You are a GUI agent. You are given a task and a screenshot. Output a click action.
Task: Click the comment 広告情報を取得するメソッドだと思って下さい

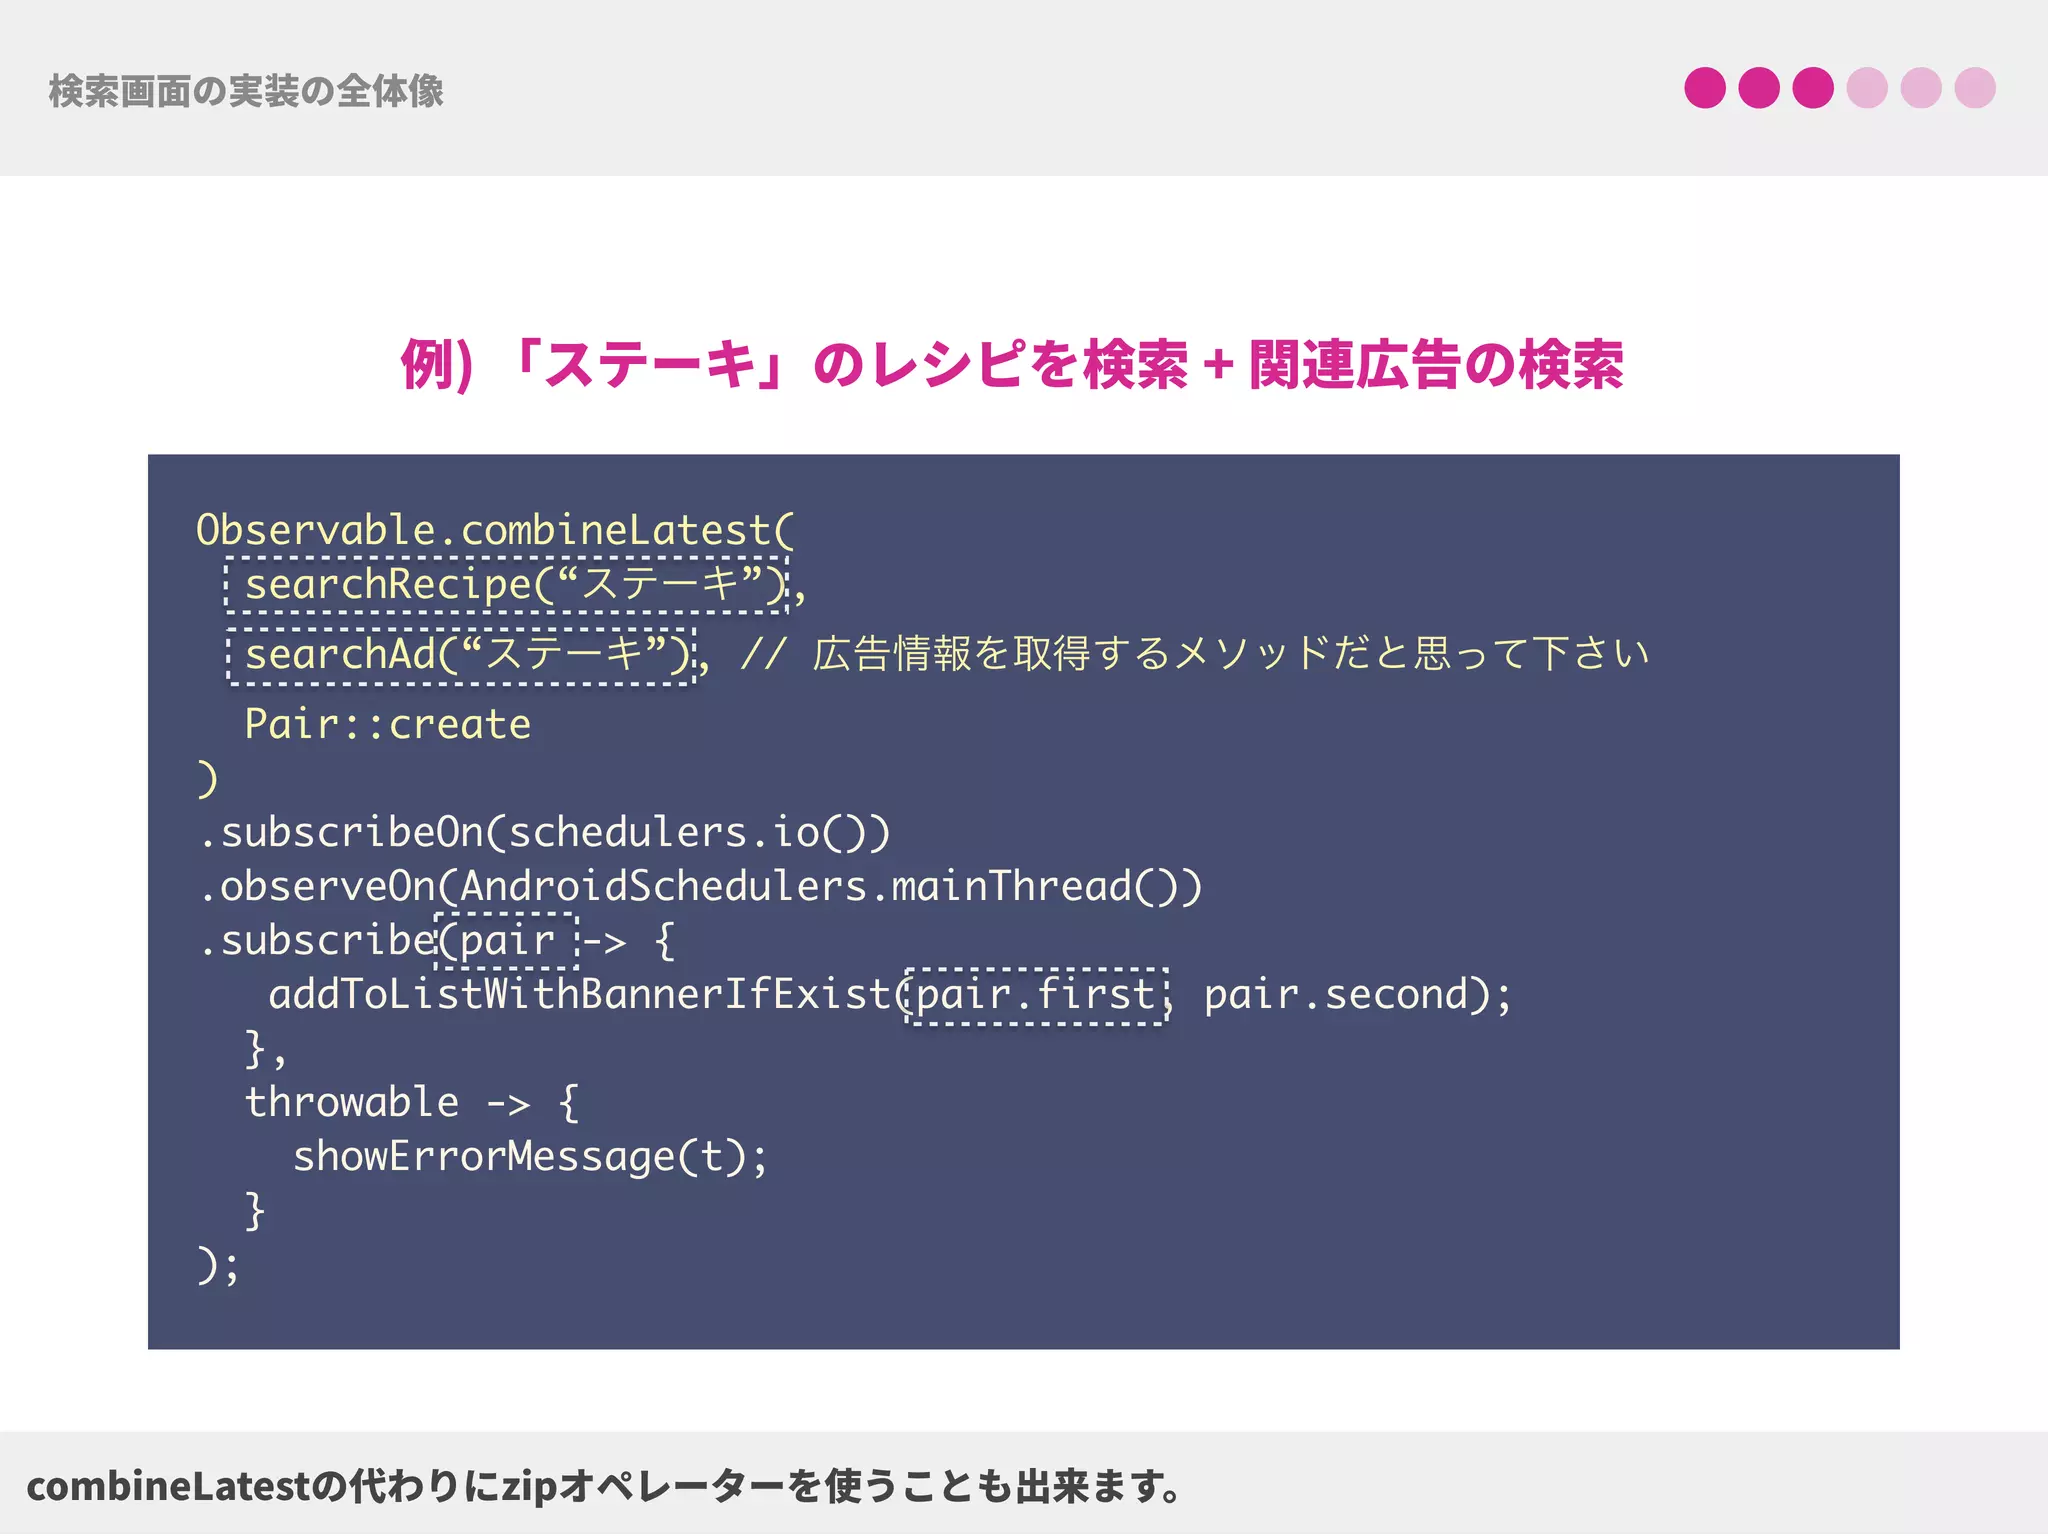click(x=1230, y=654)
